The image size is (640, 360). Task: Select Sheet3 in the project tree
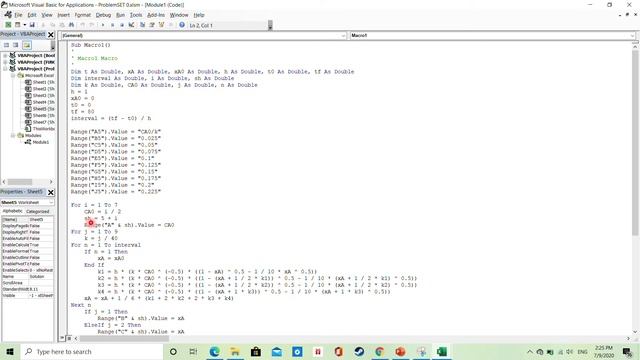[x=40, y=96]
